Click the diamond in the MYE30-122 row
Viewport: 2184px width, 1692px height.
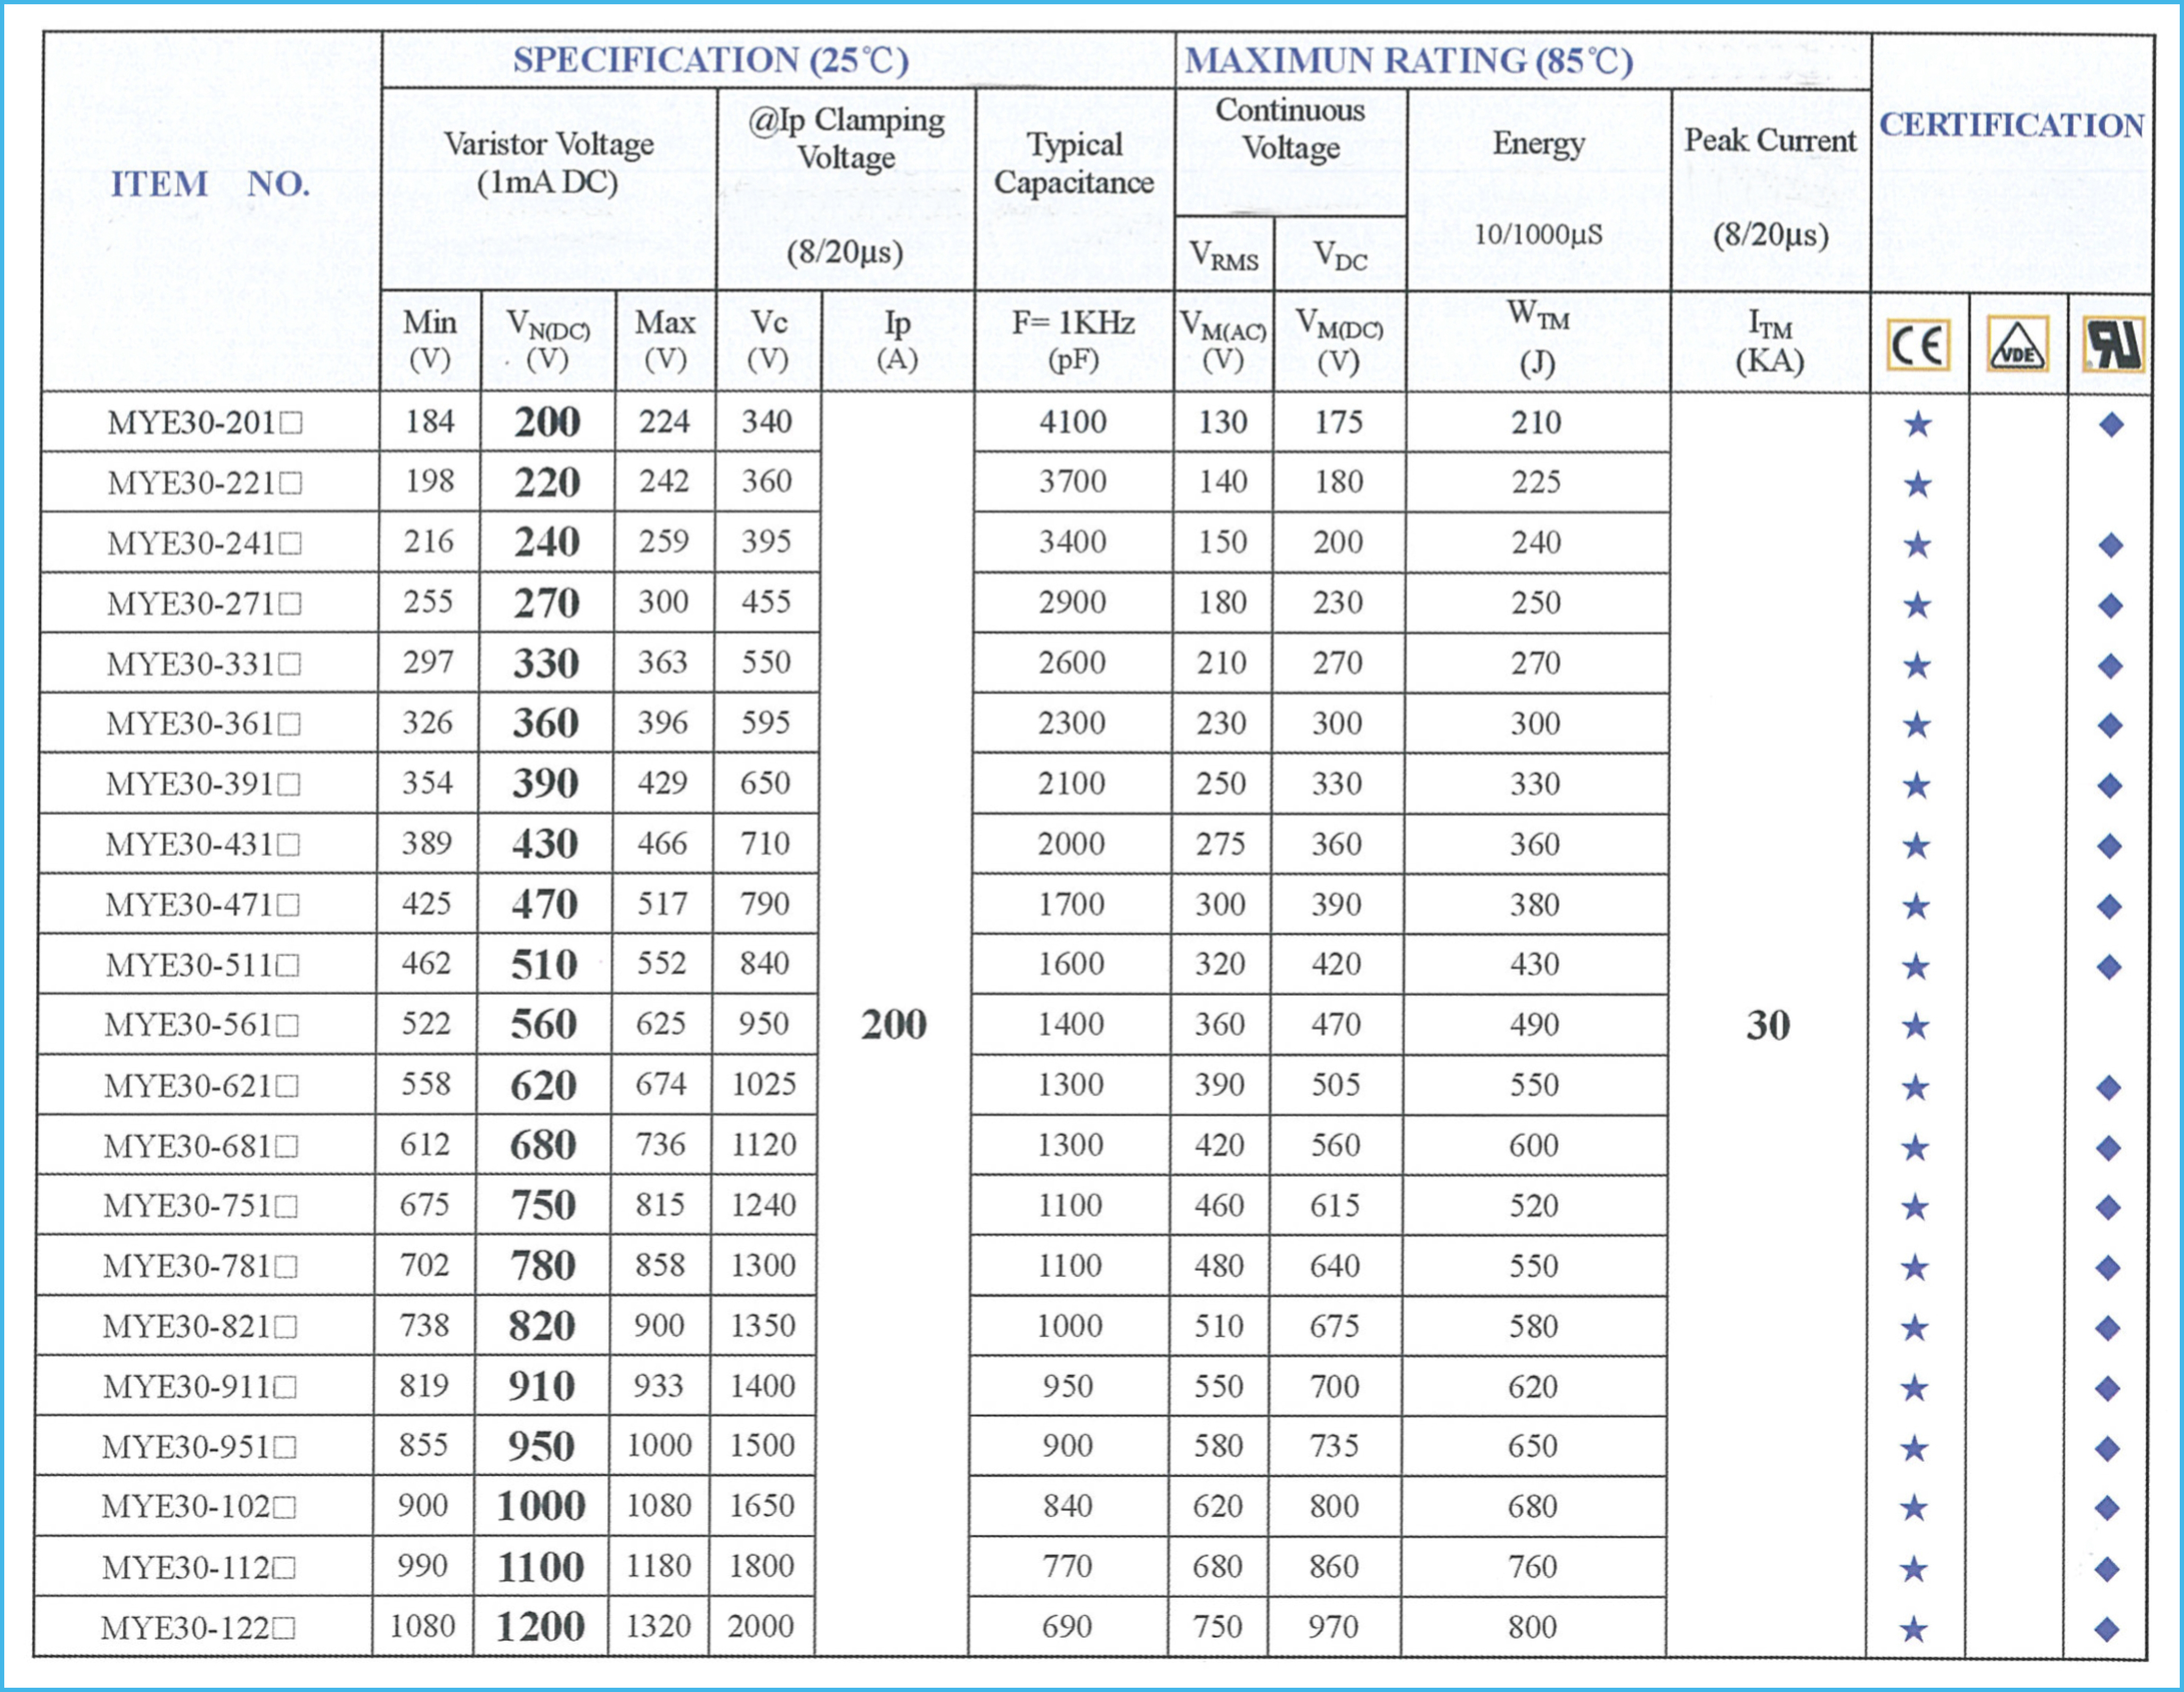pyautogui.click(x=2106, y=1629)
